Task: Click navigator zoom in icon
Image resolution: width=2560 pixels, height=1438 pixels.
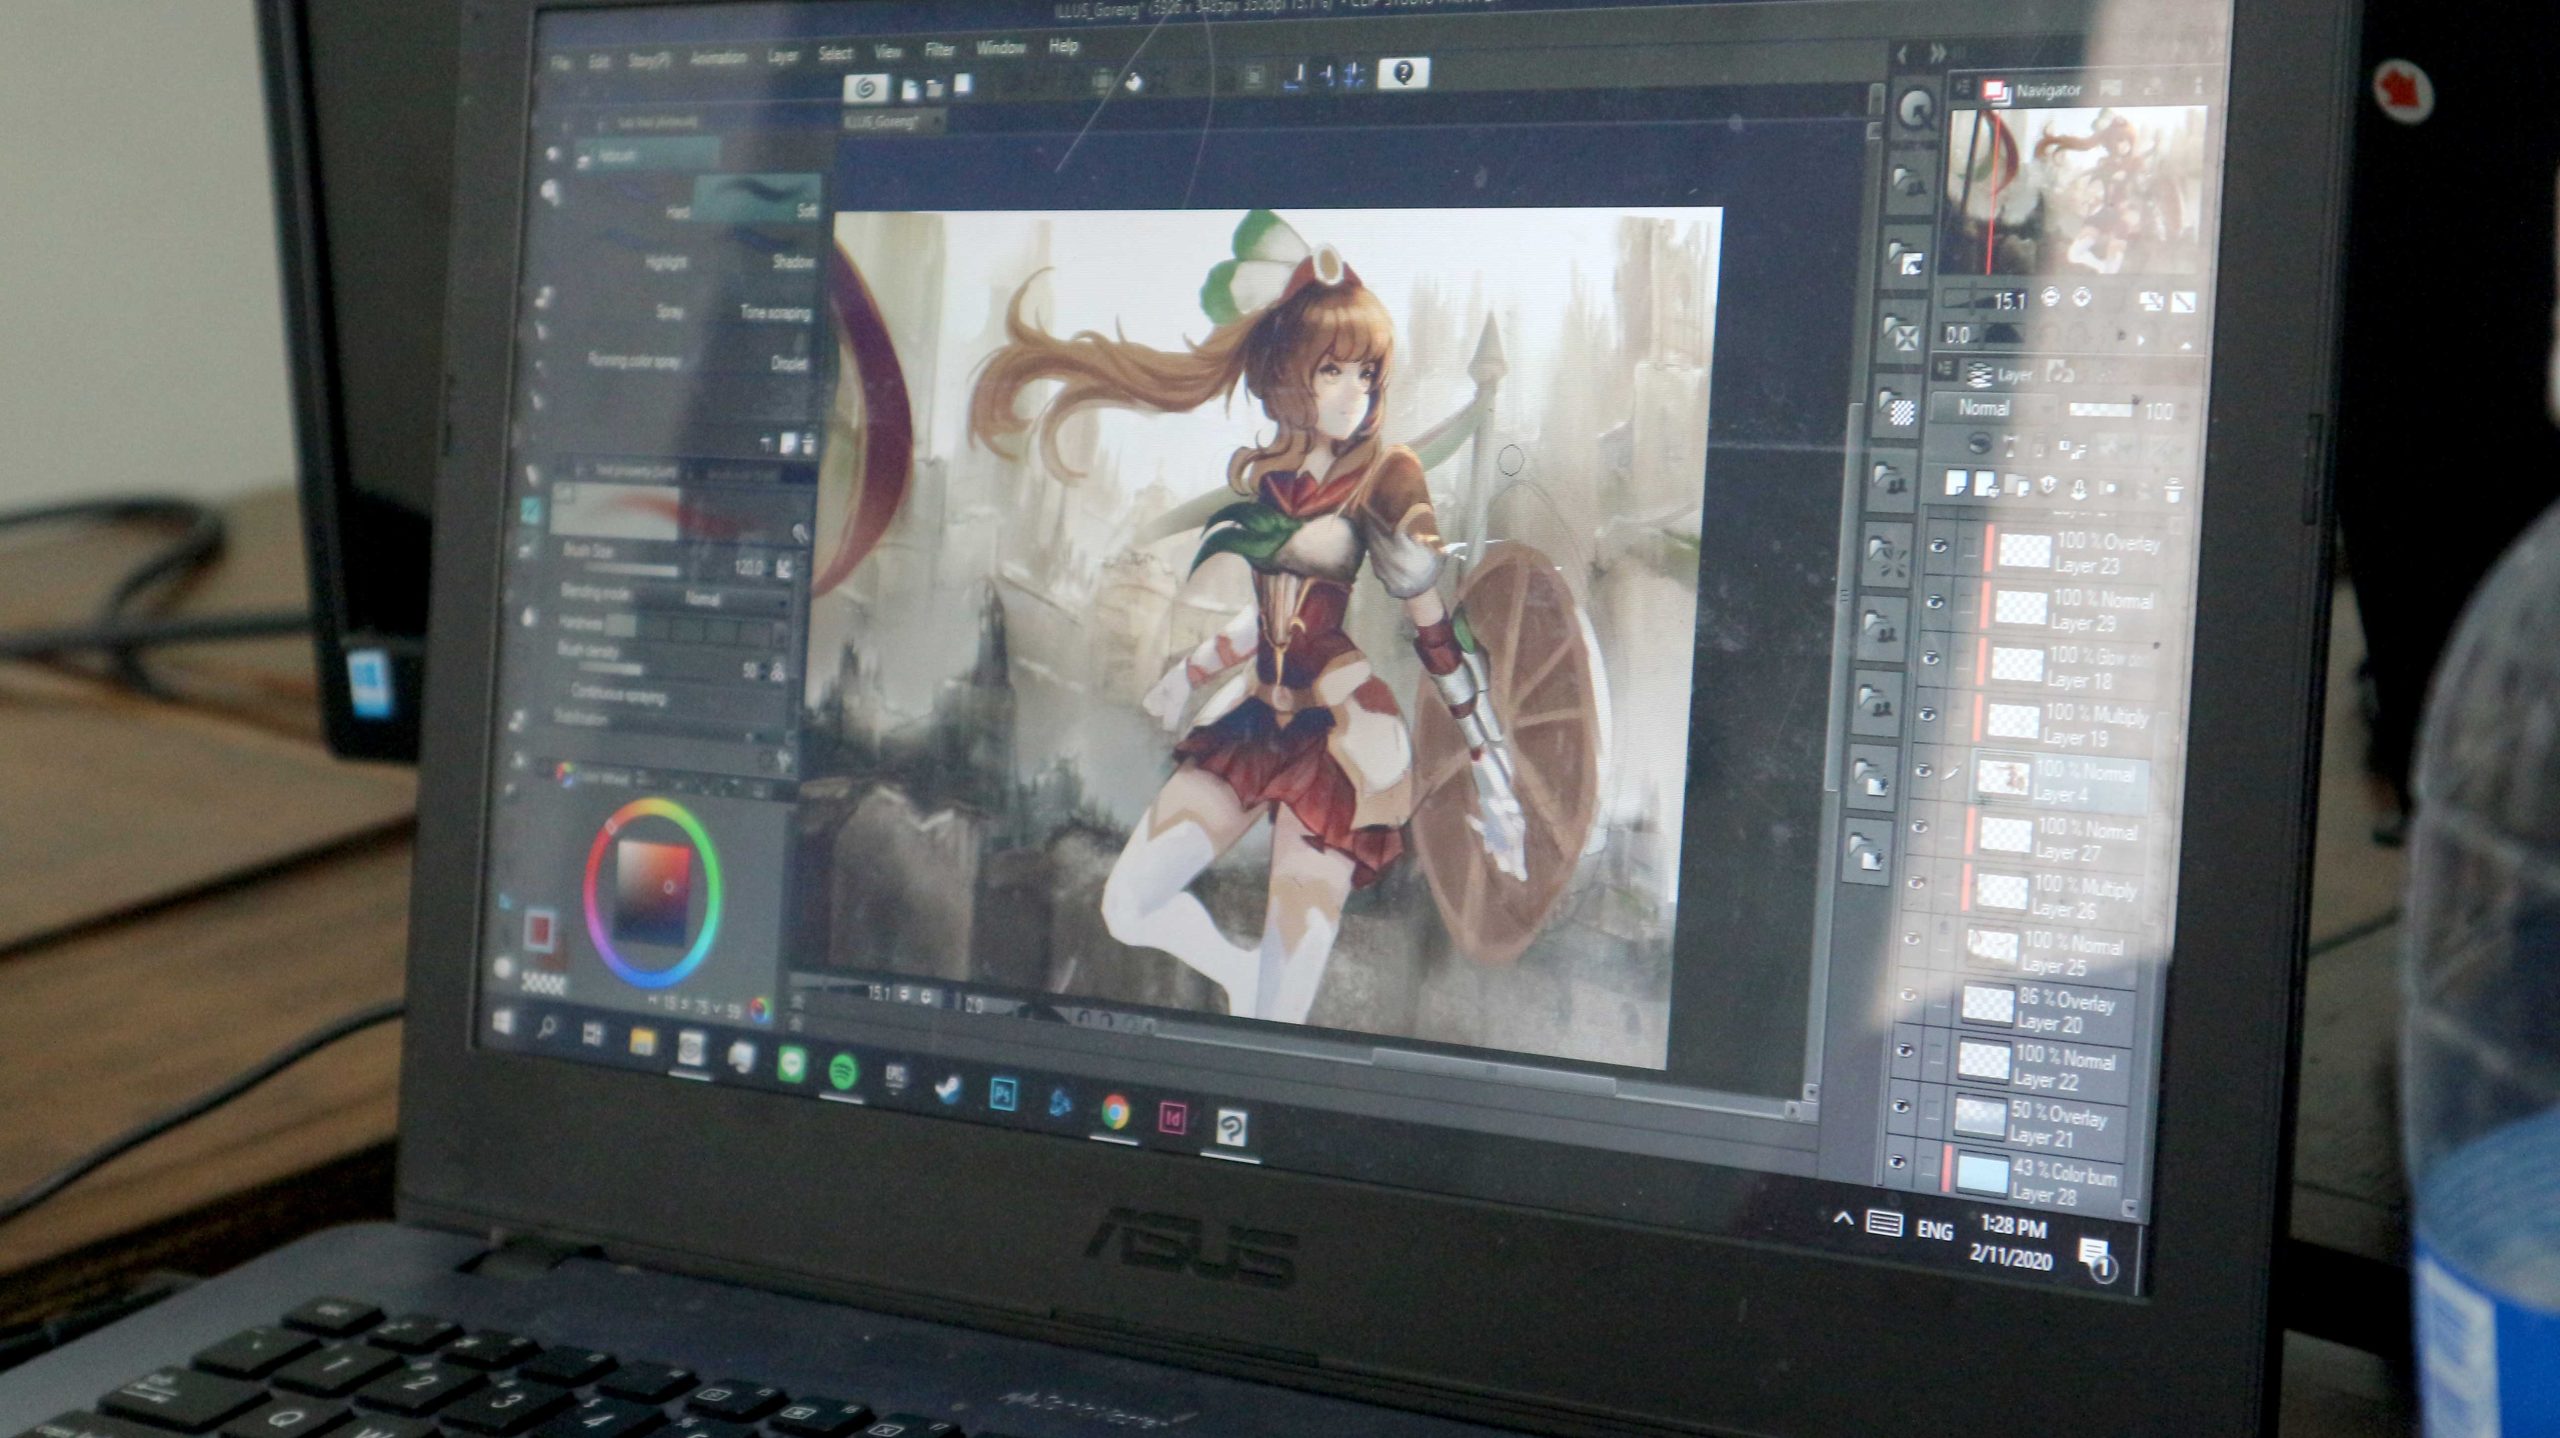Action: pyautogui.click(x=2082, y=297)
